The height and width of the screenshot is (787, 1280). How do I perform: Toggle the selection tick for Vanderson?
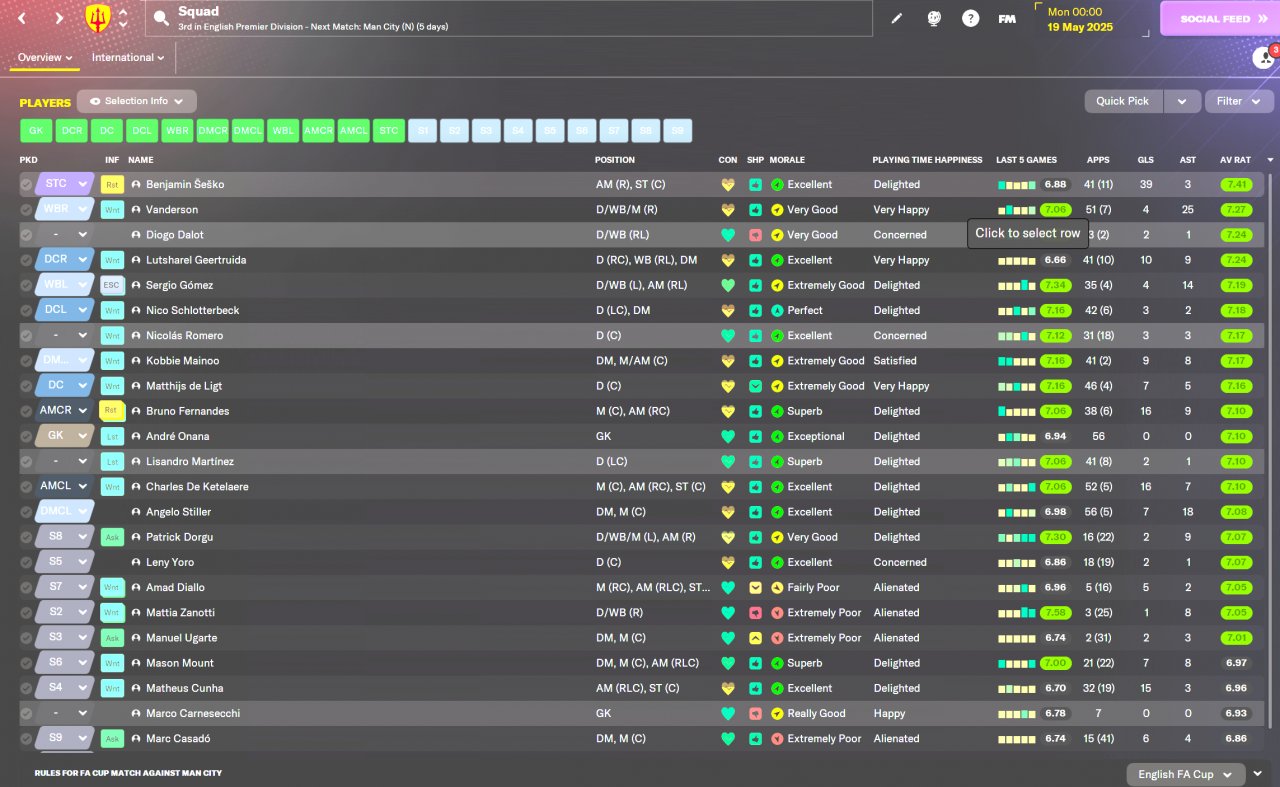(x=26, y=210)
